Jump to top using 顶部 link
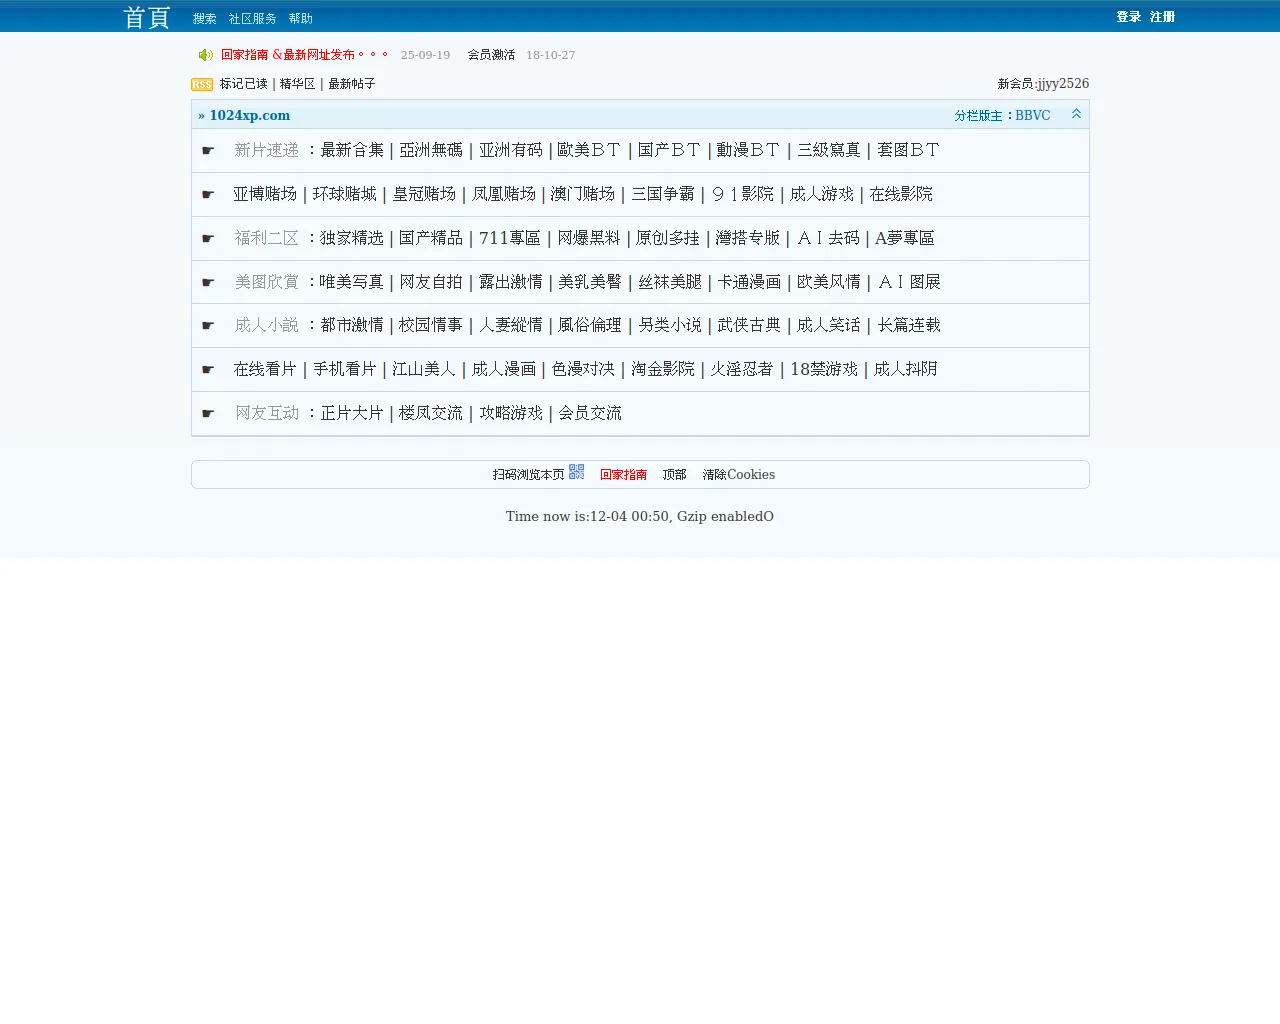Viewport: 1280px width, 1024px height. (674, 474)
